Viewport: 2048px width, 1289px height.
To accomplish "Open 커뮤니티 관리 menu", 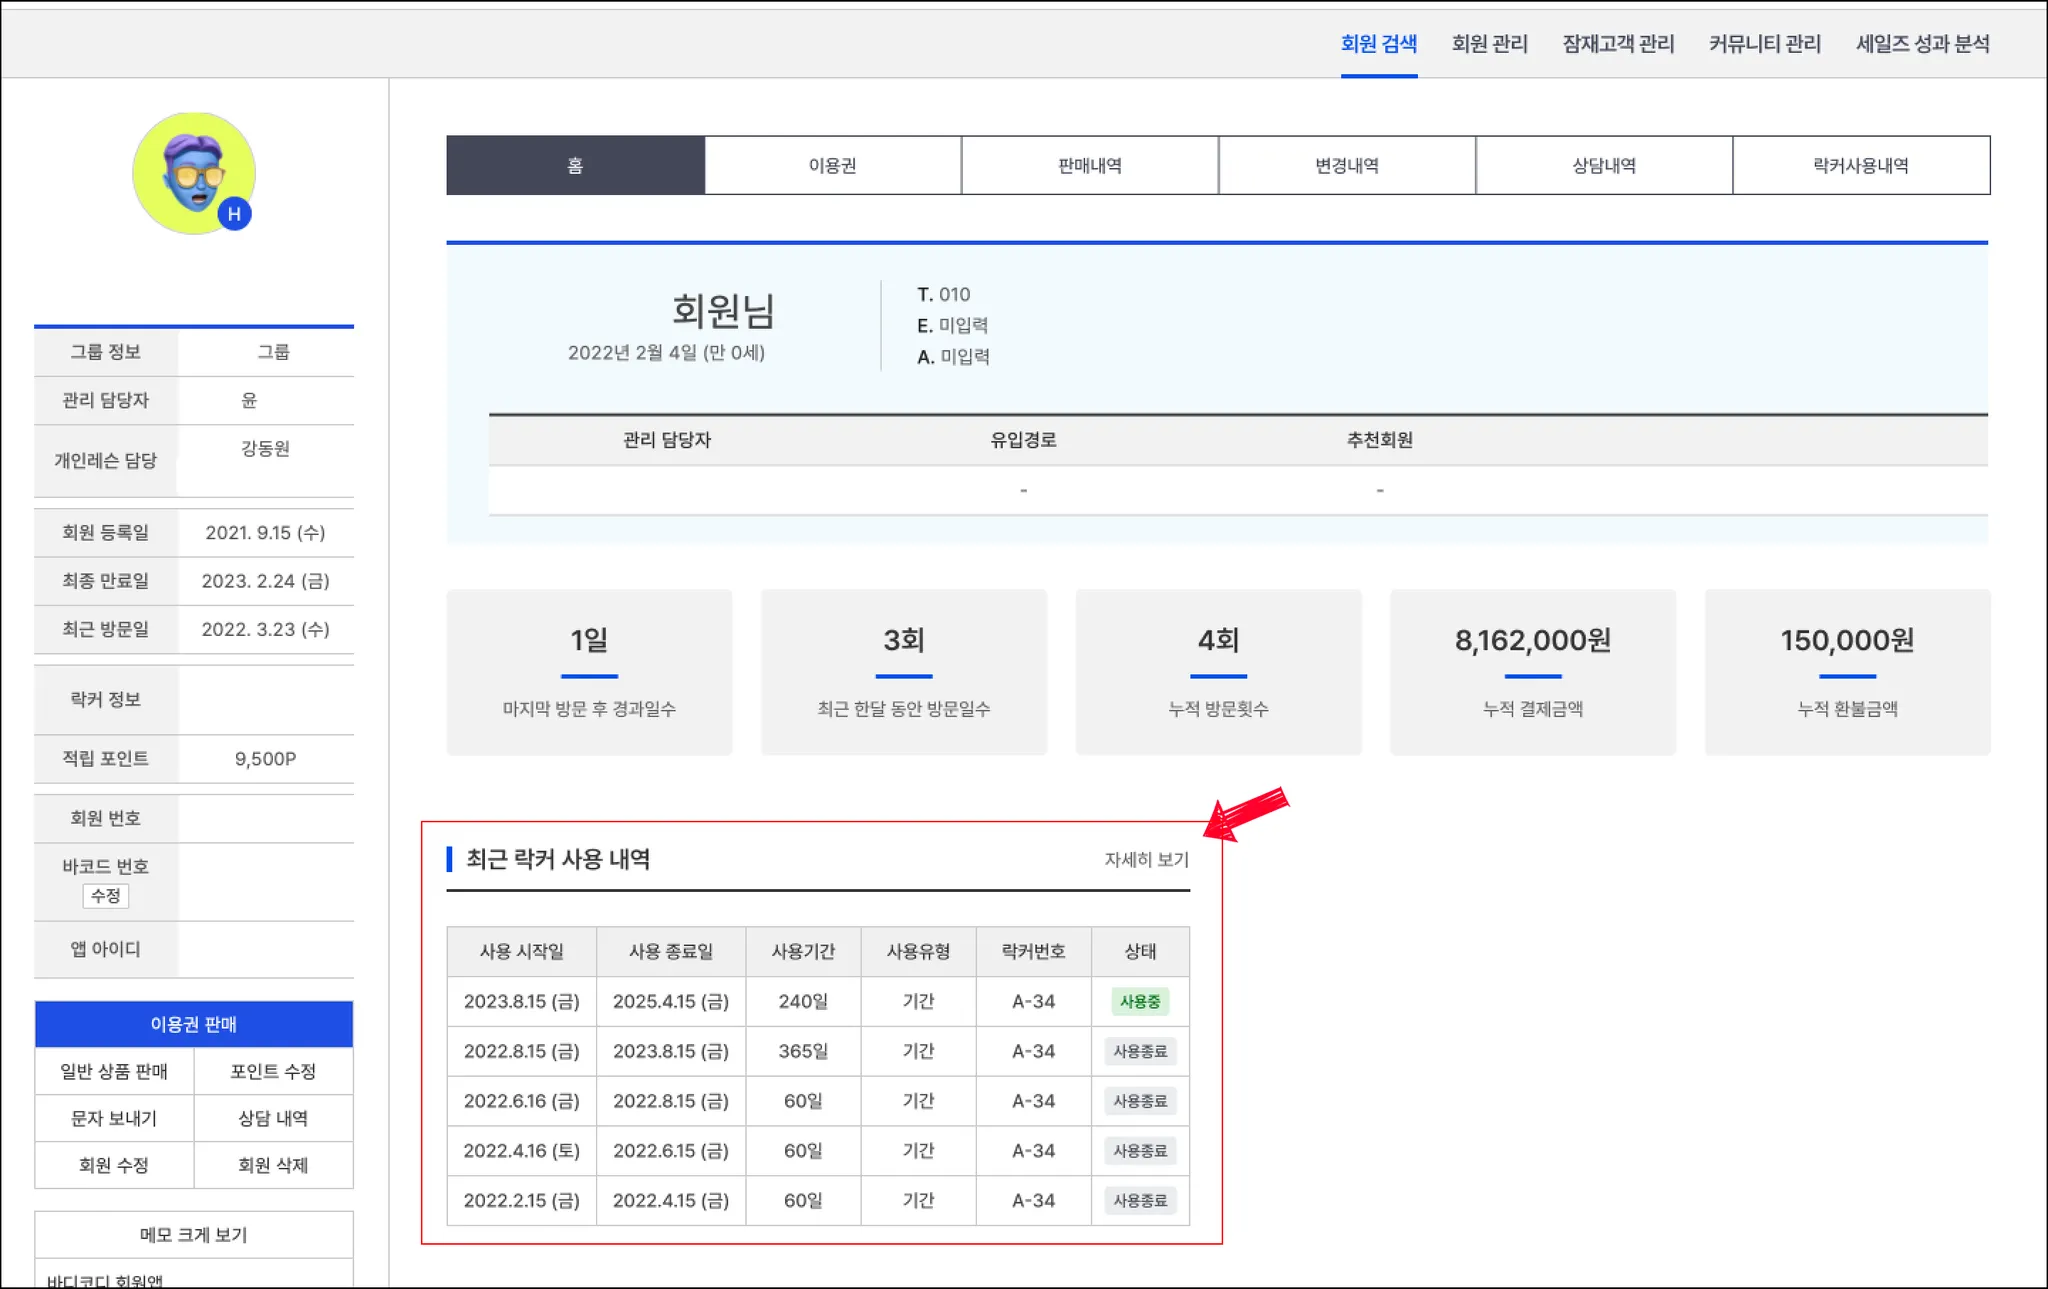I will pyautogui.click(x=1764, y=44).
